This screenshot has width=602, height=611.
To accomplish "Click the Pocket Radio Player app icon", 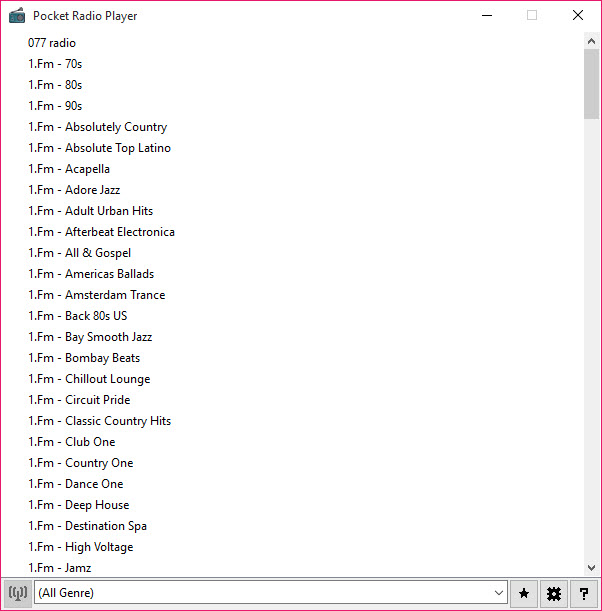I will point(17,16).
